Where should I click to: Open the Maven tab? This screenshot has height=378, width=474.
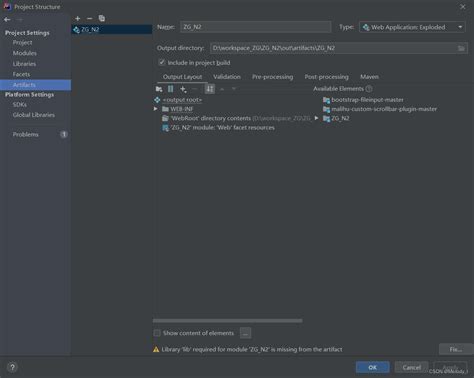coord(369,77)
